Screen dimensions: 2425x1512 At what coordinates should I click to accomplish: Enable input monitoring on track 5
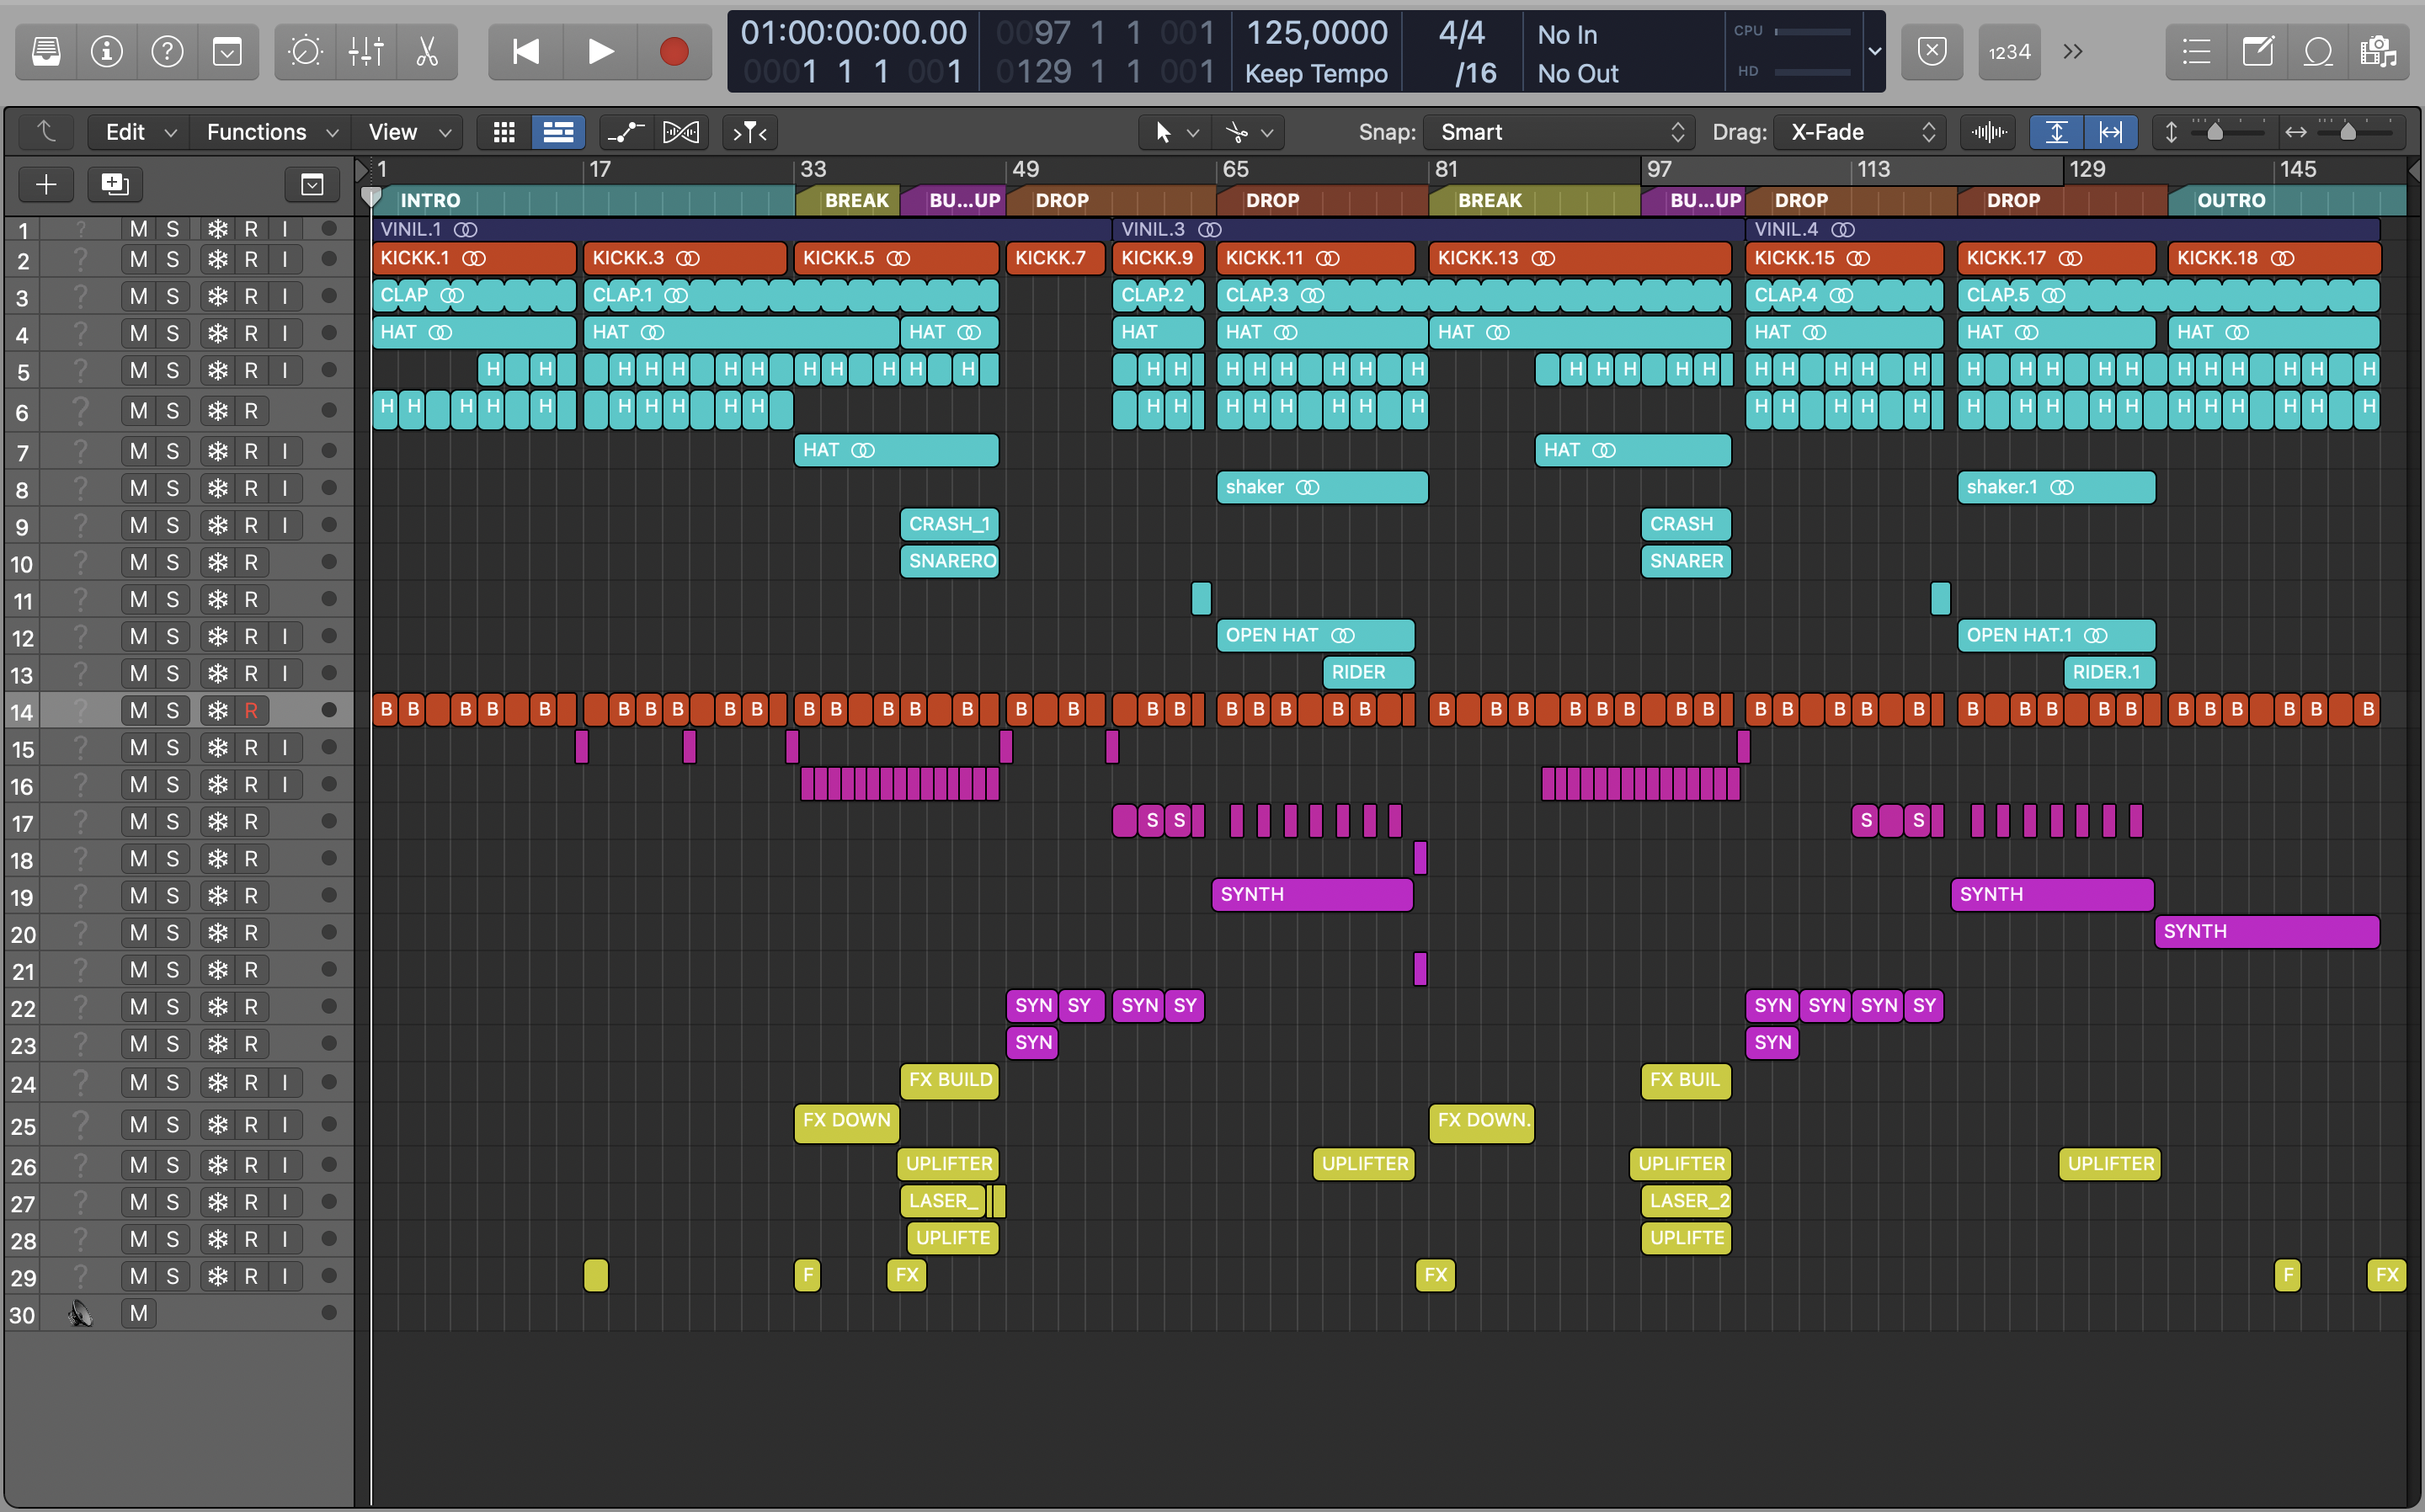pyautogui.click(x=285, y=370)
